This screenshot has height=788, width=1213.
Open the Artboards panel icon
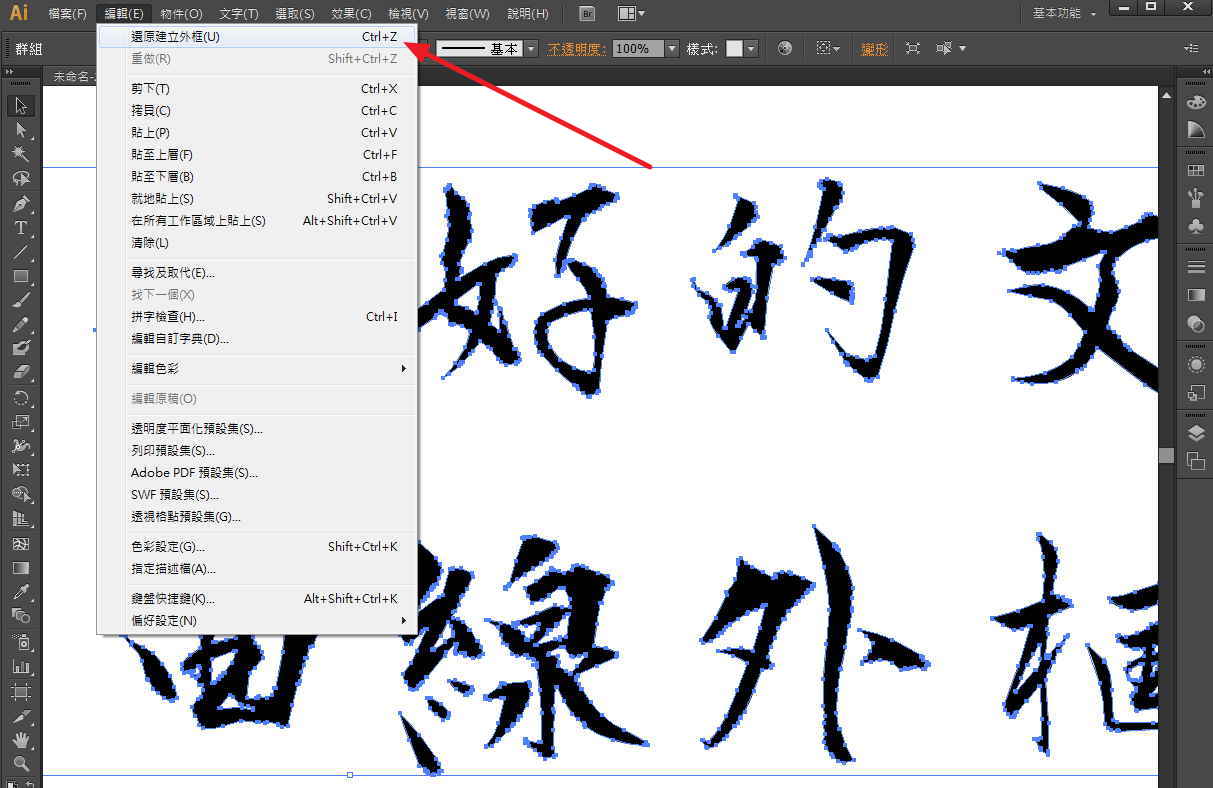pyautogui.click(x=1195, y=461)
